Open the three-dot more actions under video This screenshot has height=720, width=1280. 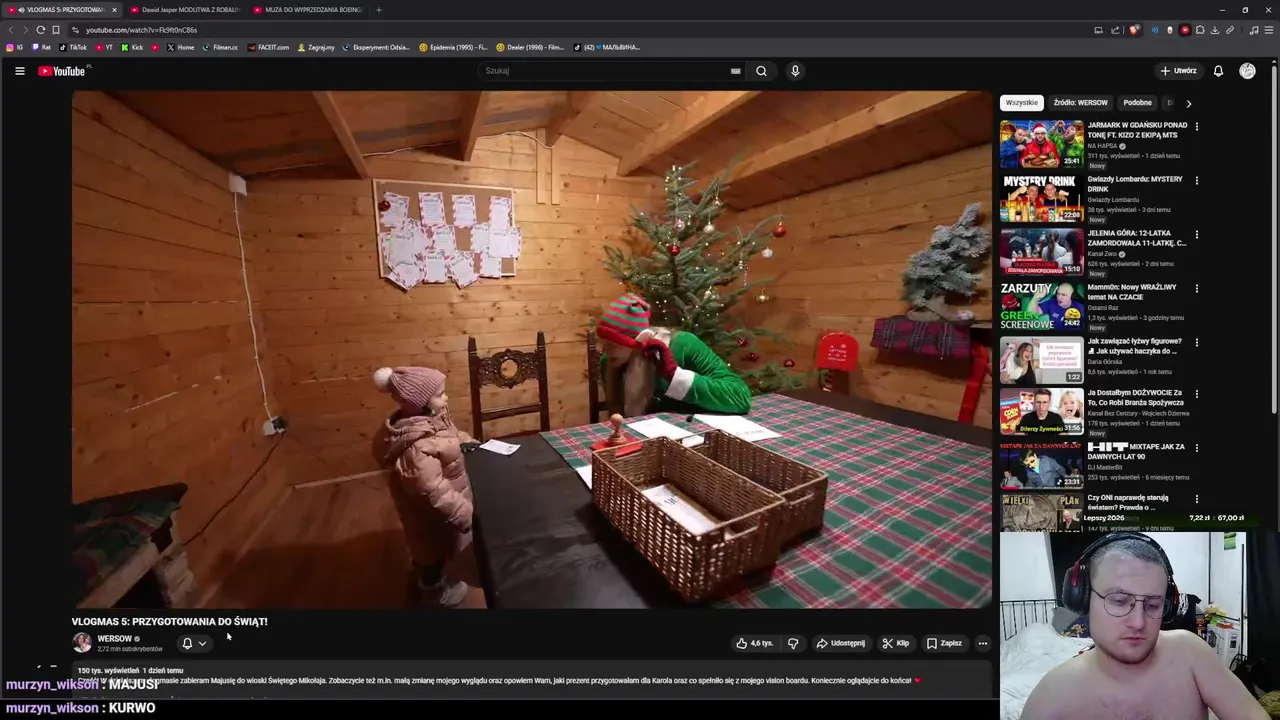click(983, 643)
